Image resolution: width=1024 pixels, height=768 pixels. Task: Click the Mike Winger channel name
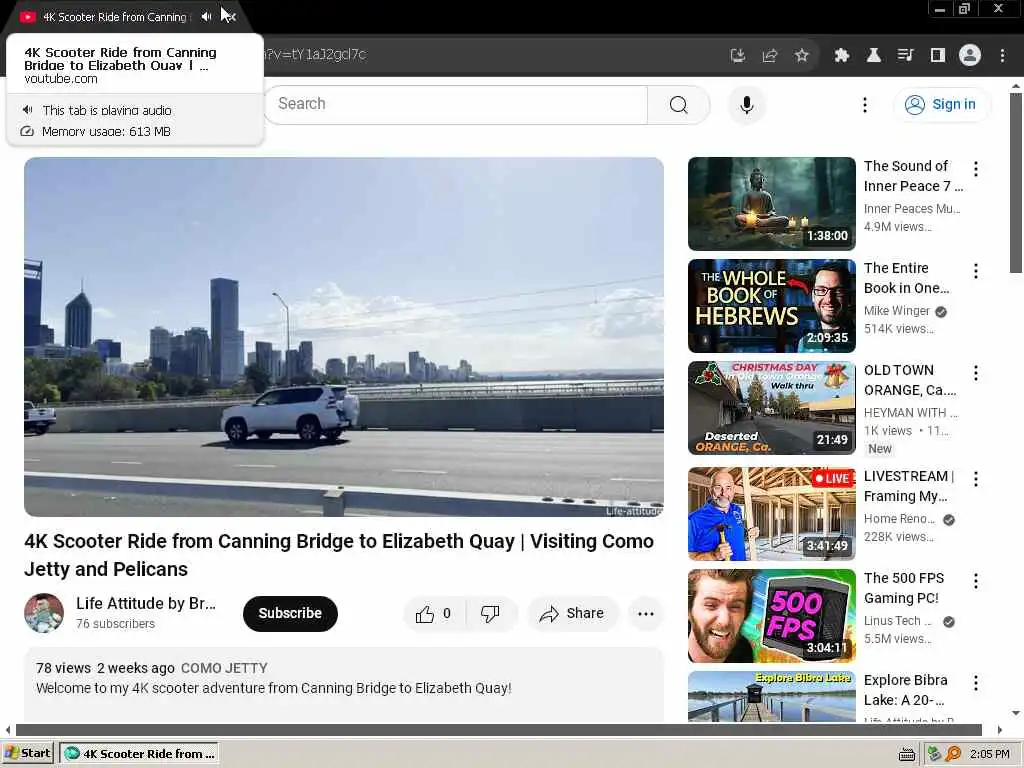(897, 311)
